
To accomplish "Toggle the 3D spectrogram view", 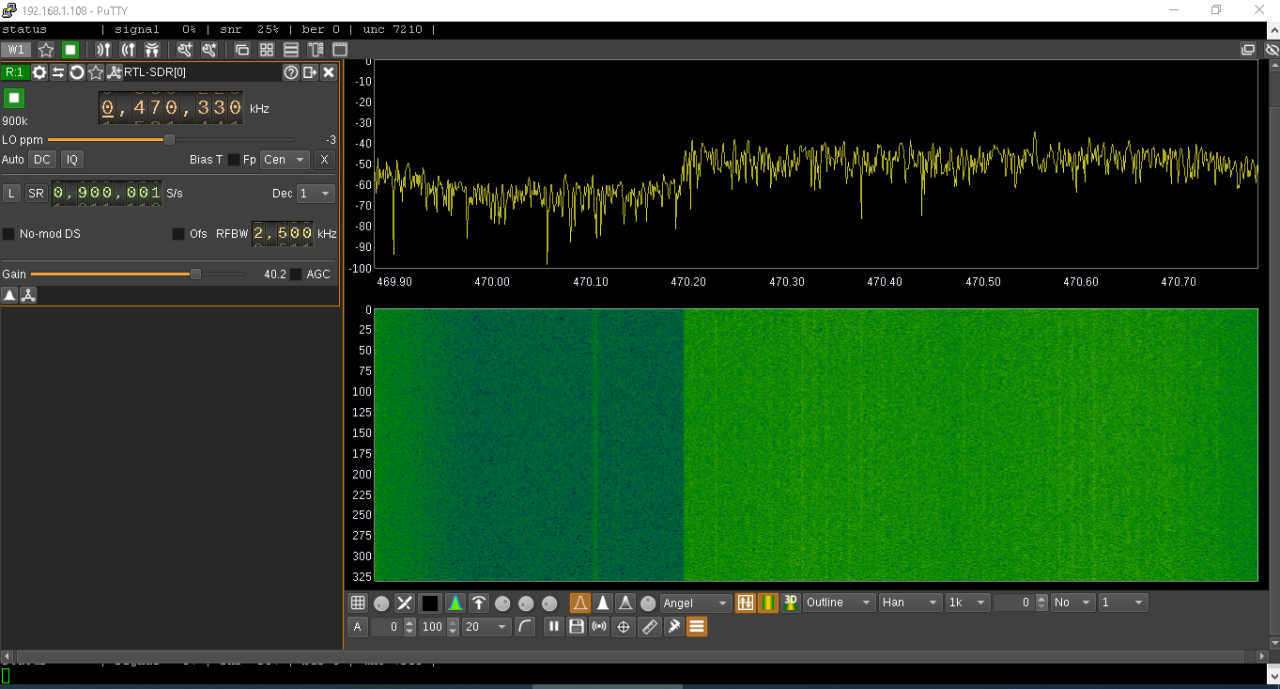I will click(791, 602).
